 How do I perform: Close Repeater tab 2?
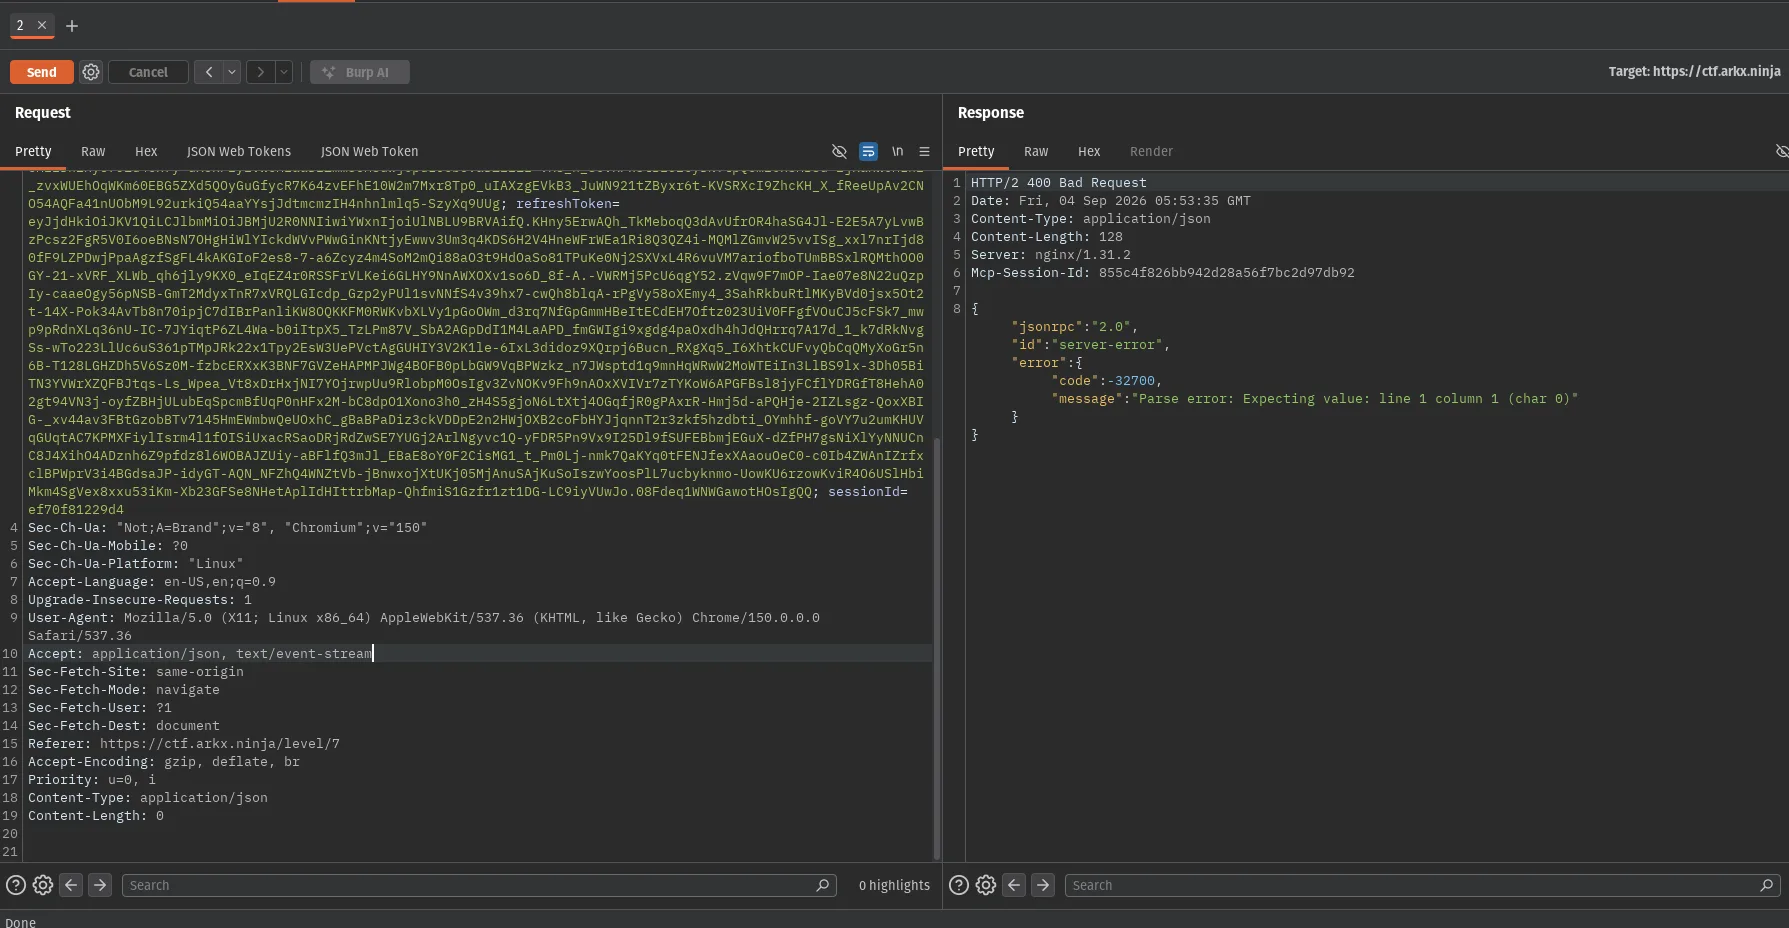[x=42, y=25]
